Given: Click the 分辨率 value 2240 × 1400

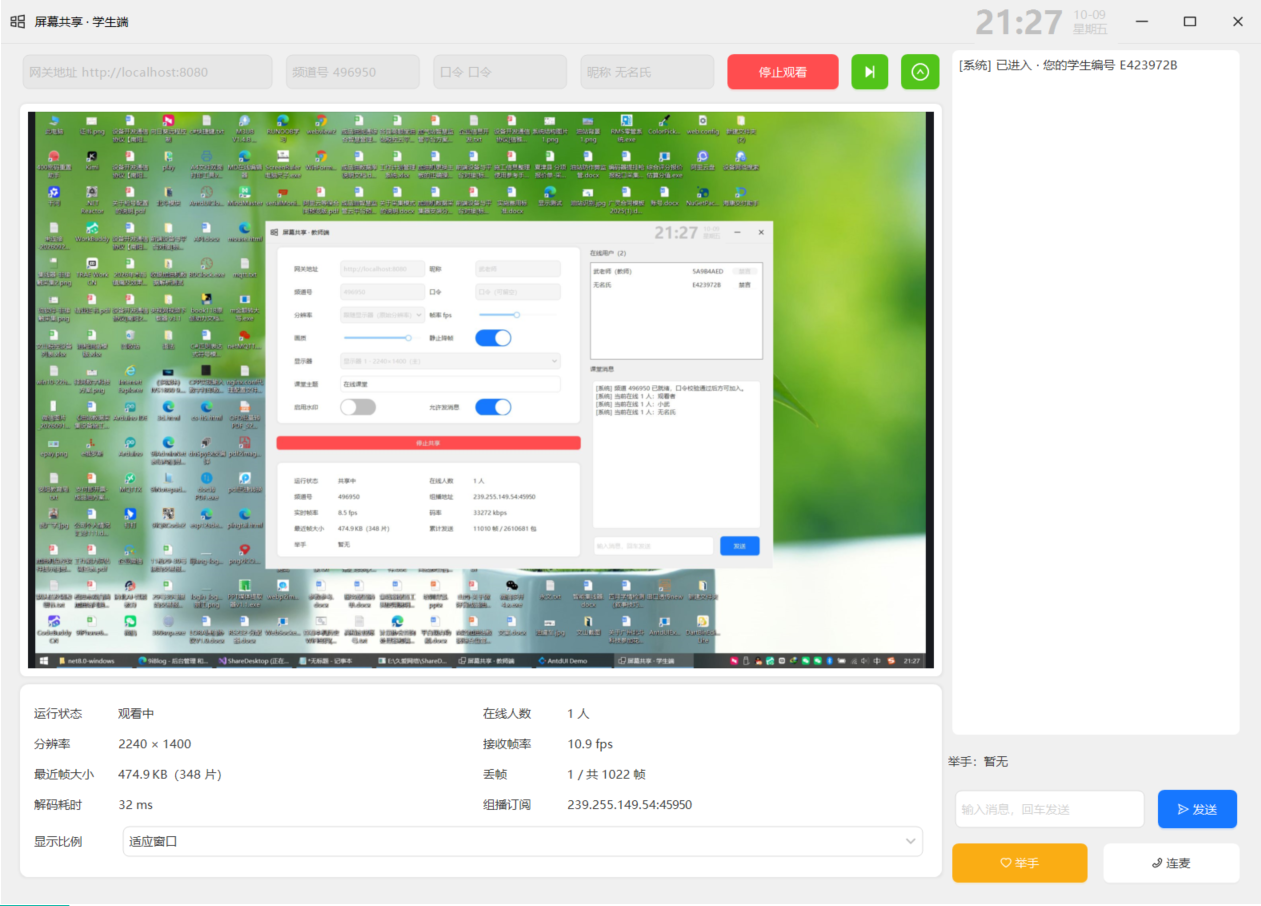Looking at the screenshot, I should (154, 744).
